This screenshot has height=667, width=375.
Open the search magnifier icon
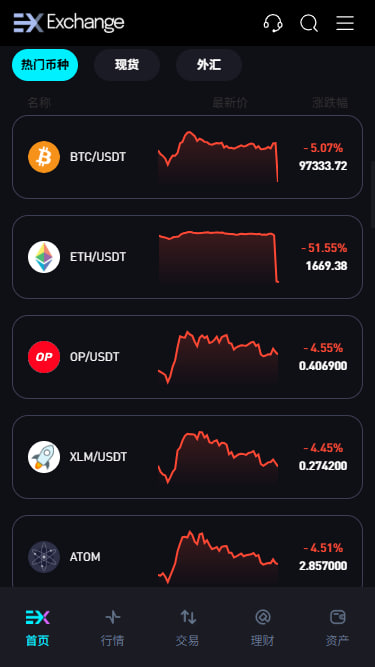click(309, 23)
